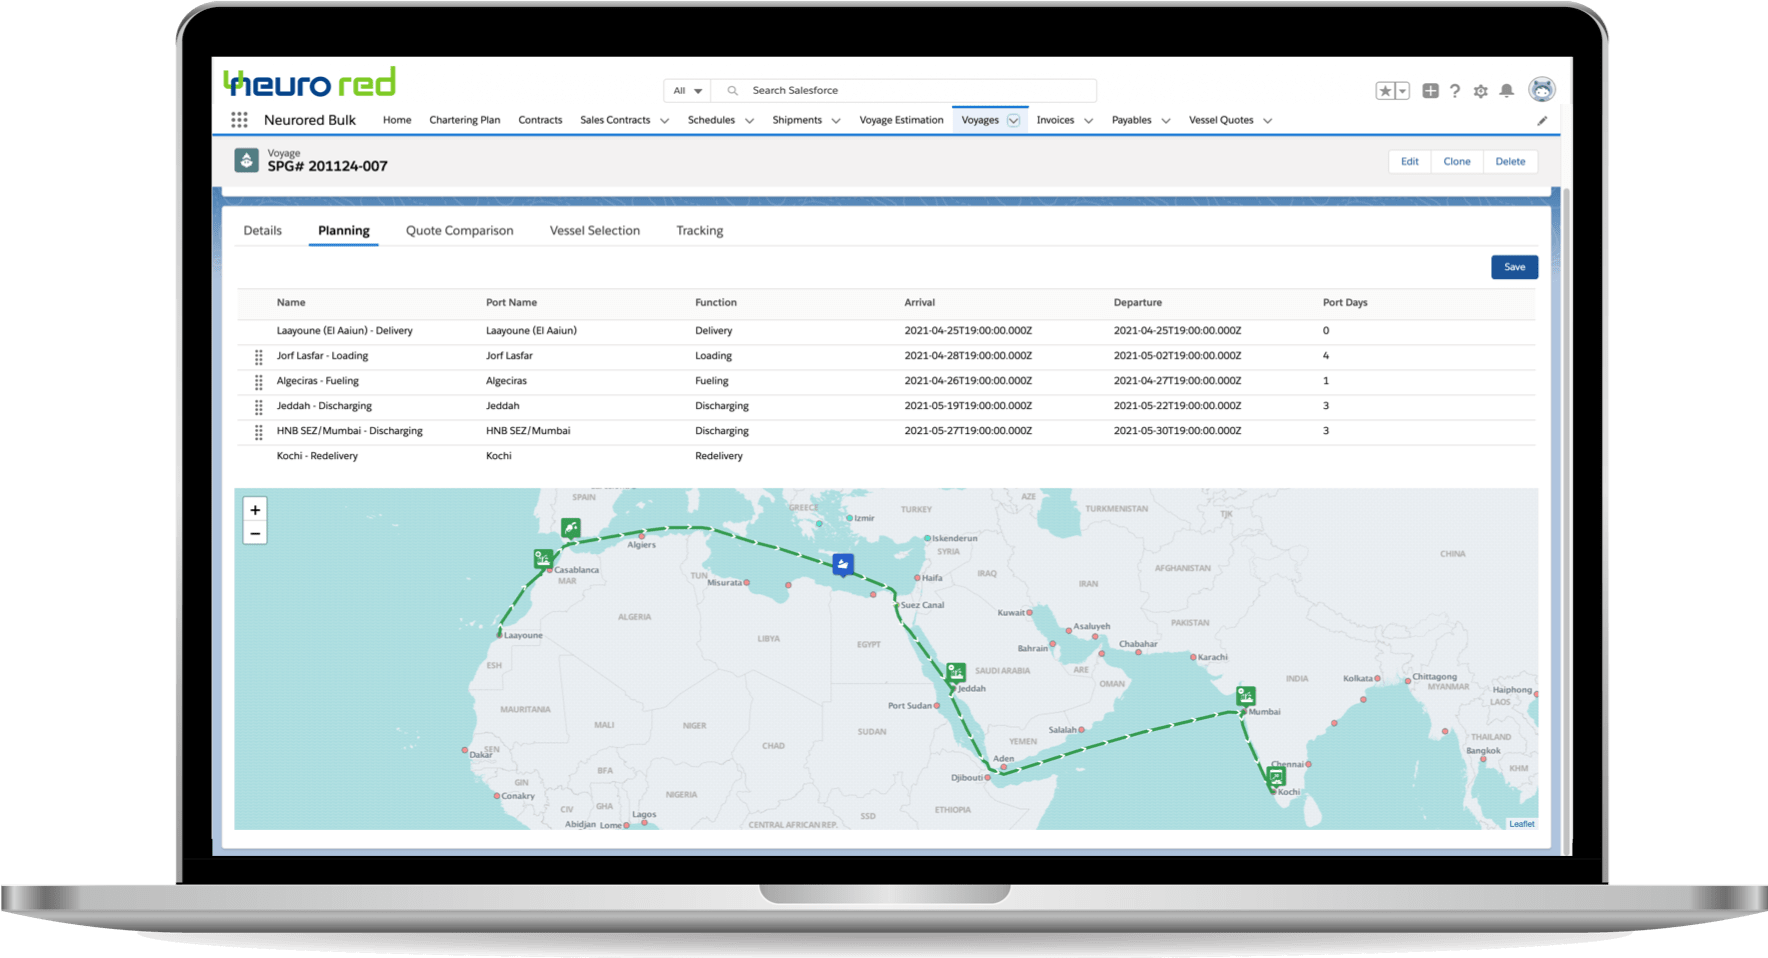
Task: Grab the Algeciras row drag handle
Action: pos(259,382)
